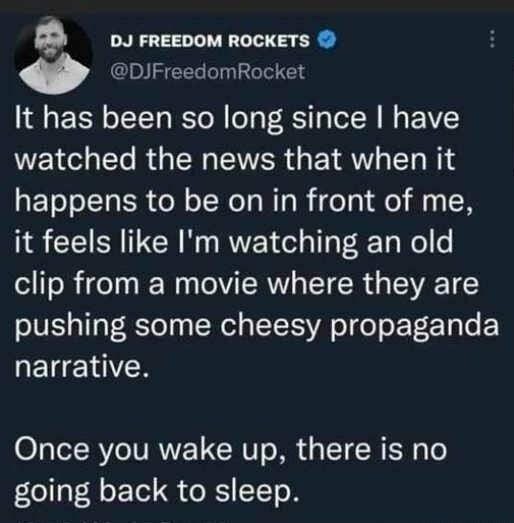Click the final line 'going back to sleep.'
The height and width of the screenshot is (523, 514).
156,492
